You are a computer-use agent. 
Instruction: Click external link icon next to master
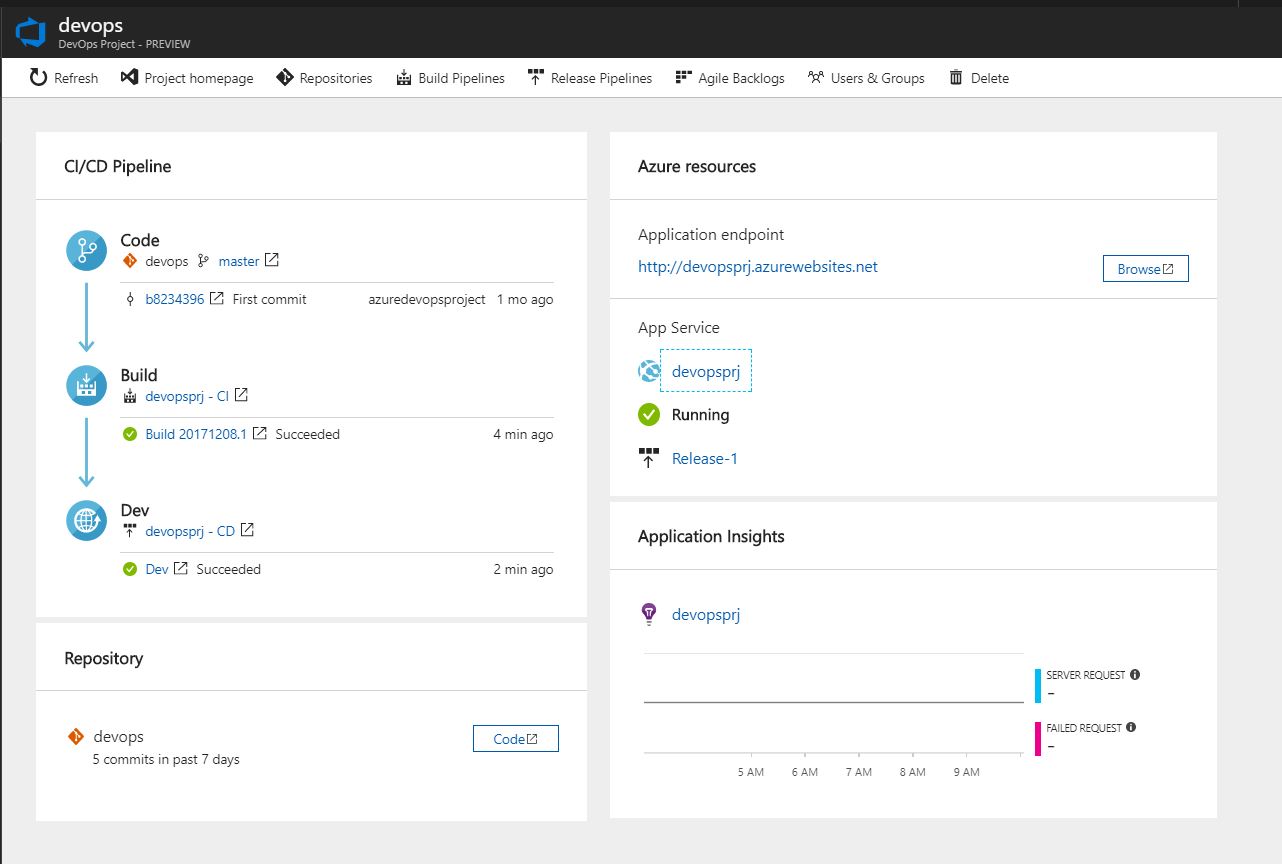[272, 260]
